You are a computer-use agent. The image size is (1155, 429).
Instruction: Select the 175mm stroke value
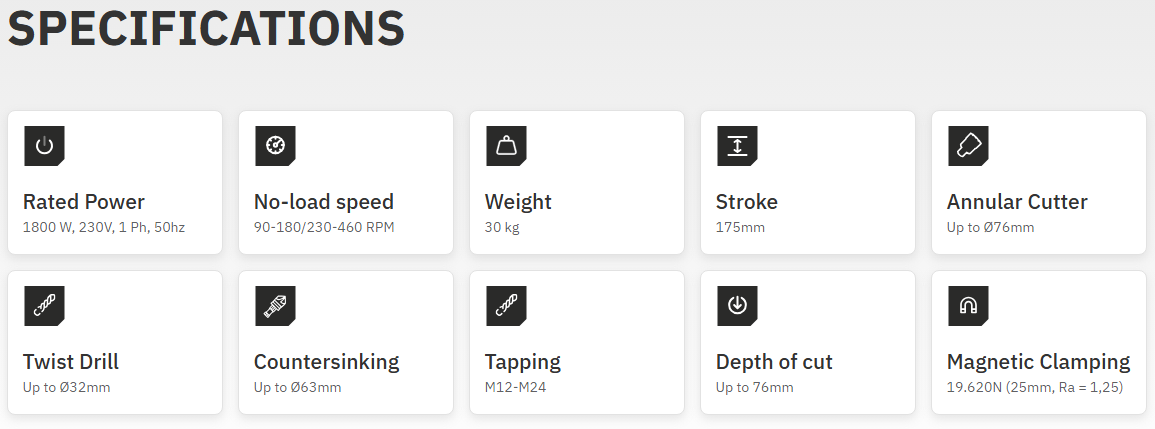click(x=740, y=227)
